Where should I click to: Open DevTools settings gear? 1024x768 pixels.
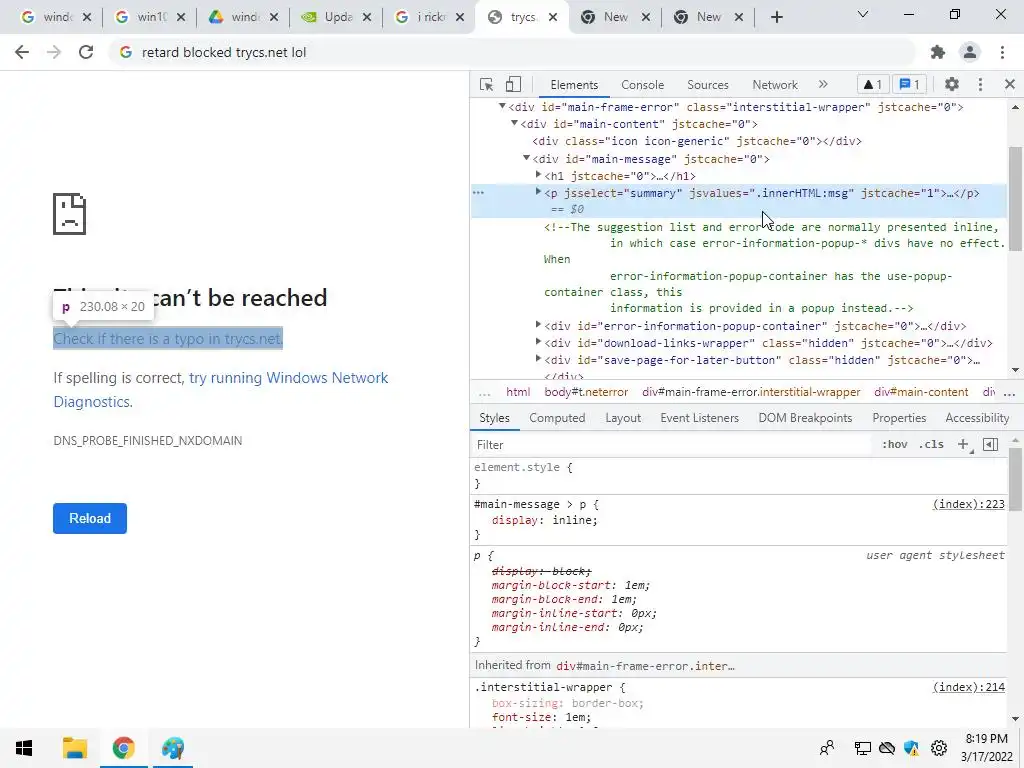(x=952, y=84)
